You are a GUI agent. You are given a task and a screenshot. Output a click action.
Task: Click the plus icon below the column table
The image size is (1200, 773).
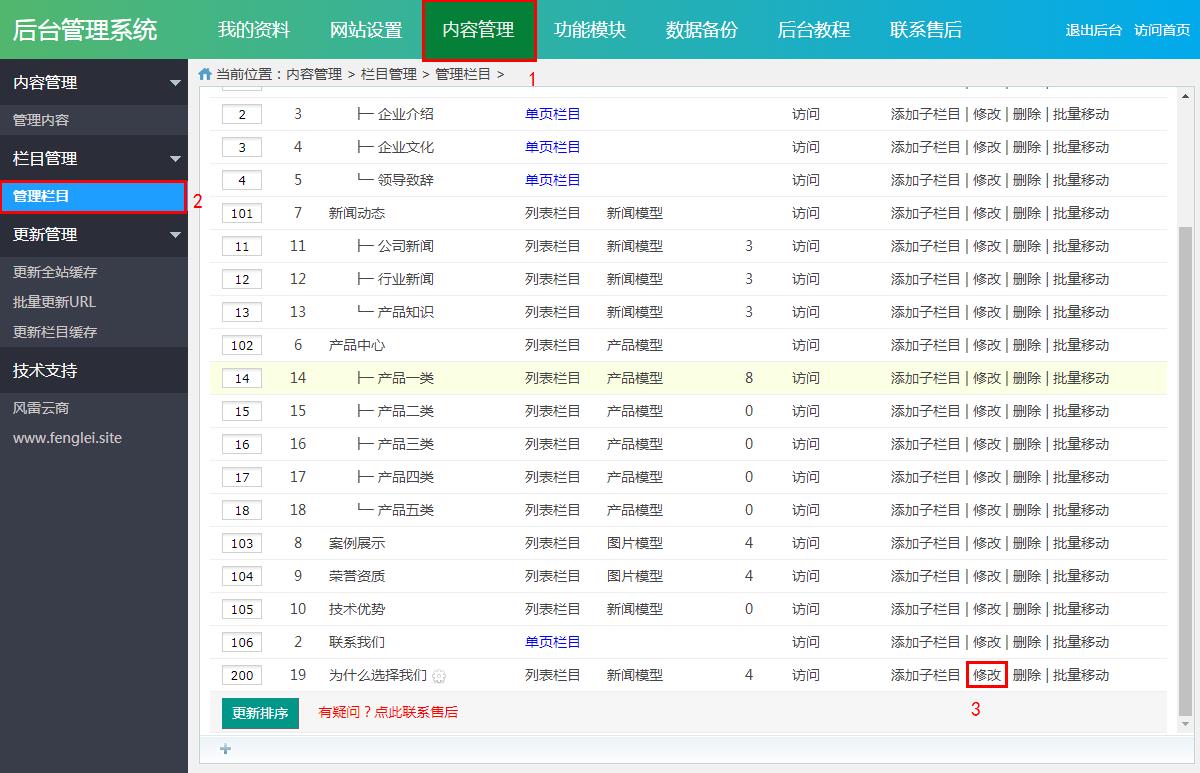pyautogui.click(x=225, y=748)
